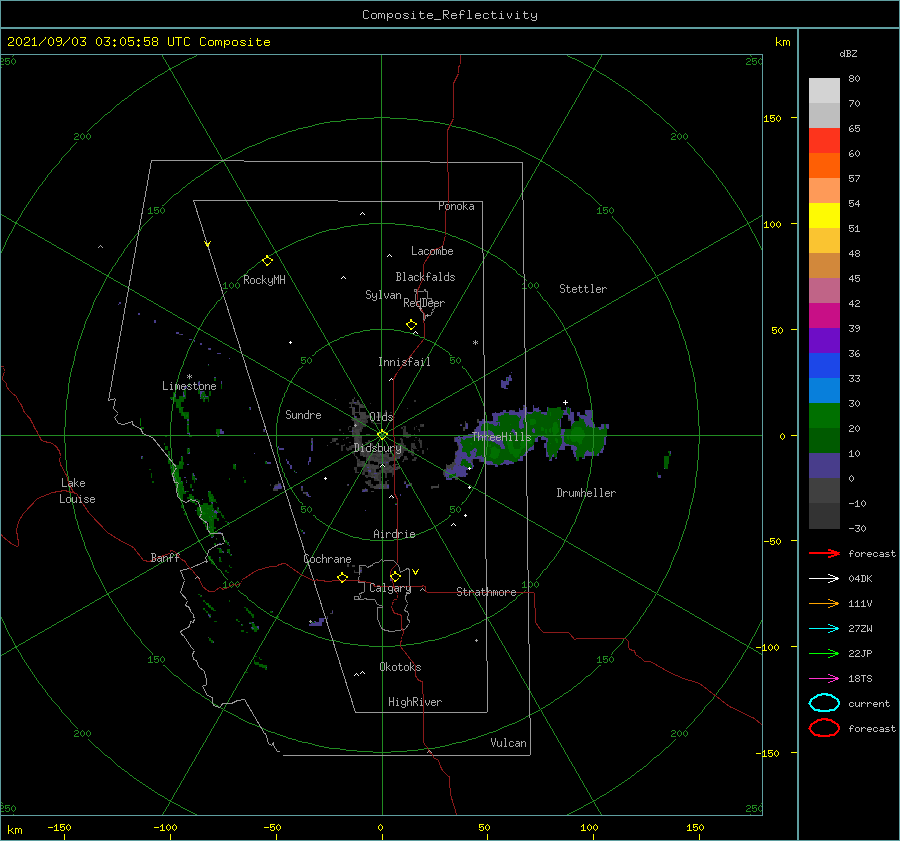Click the magenta 18TS arrow icon

tap(824, 679)
